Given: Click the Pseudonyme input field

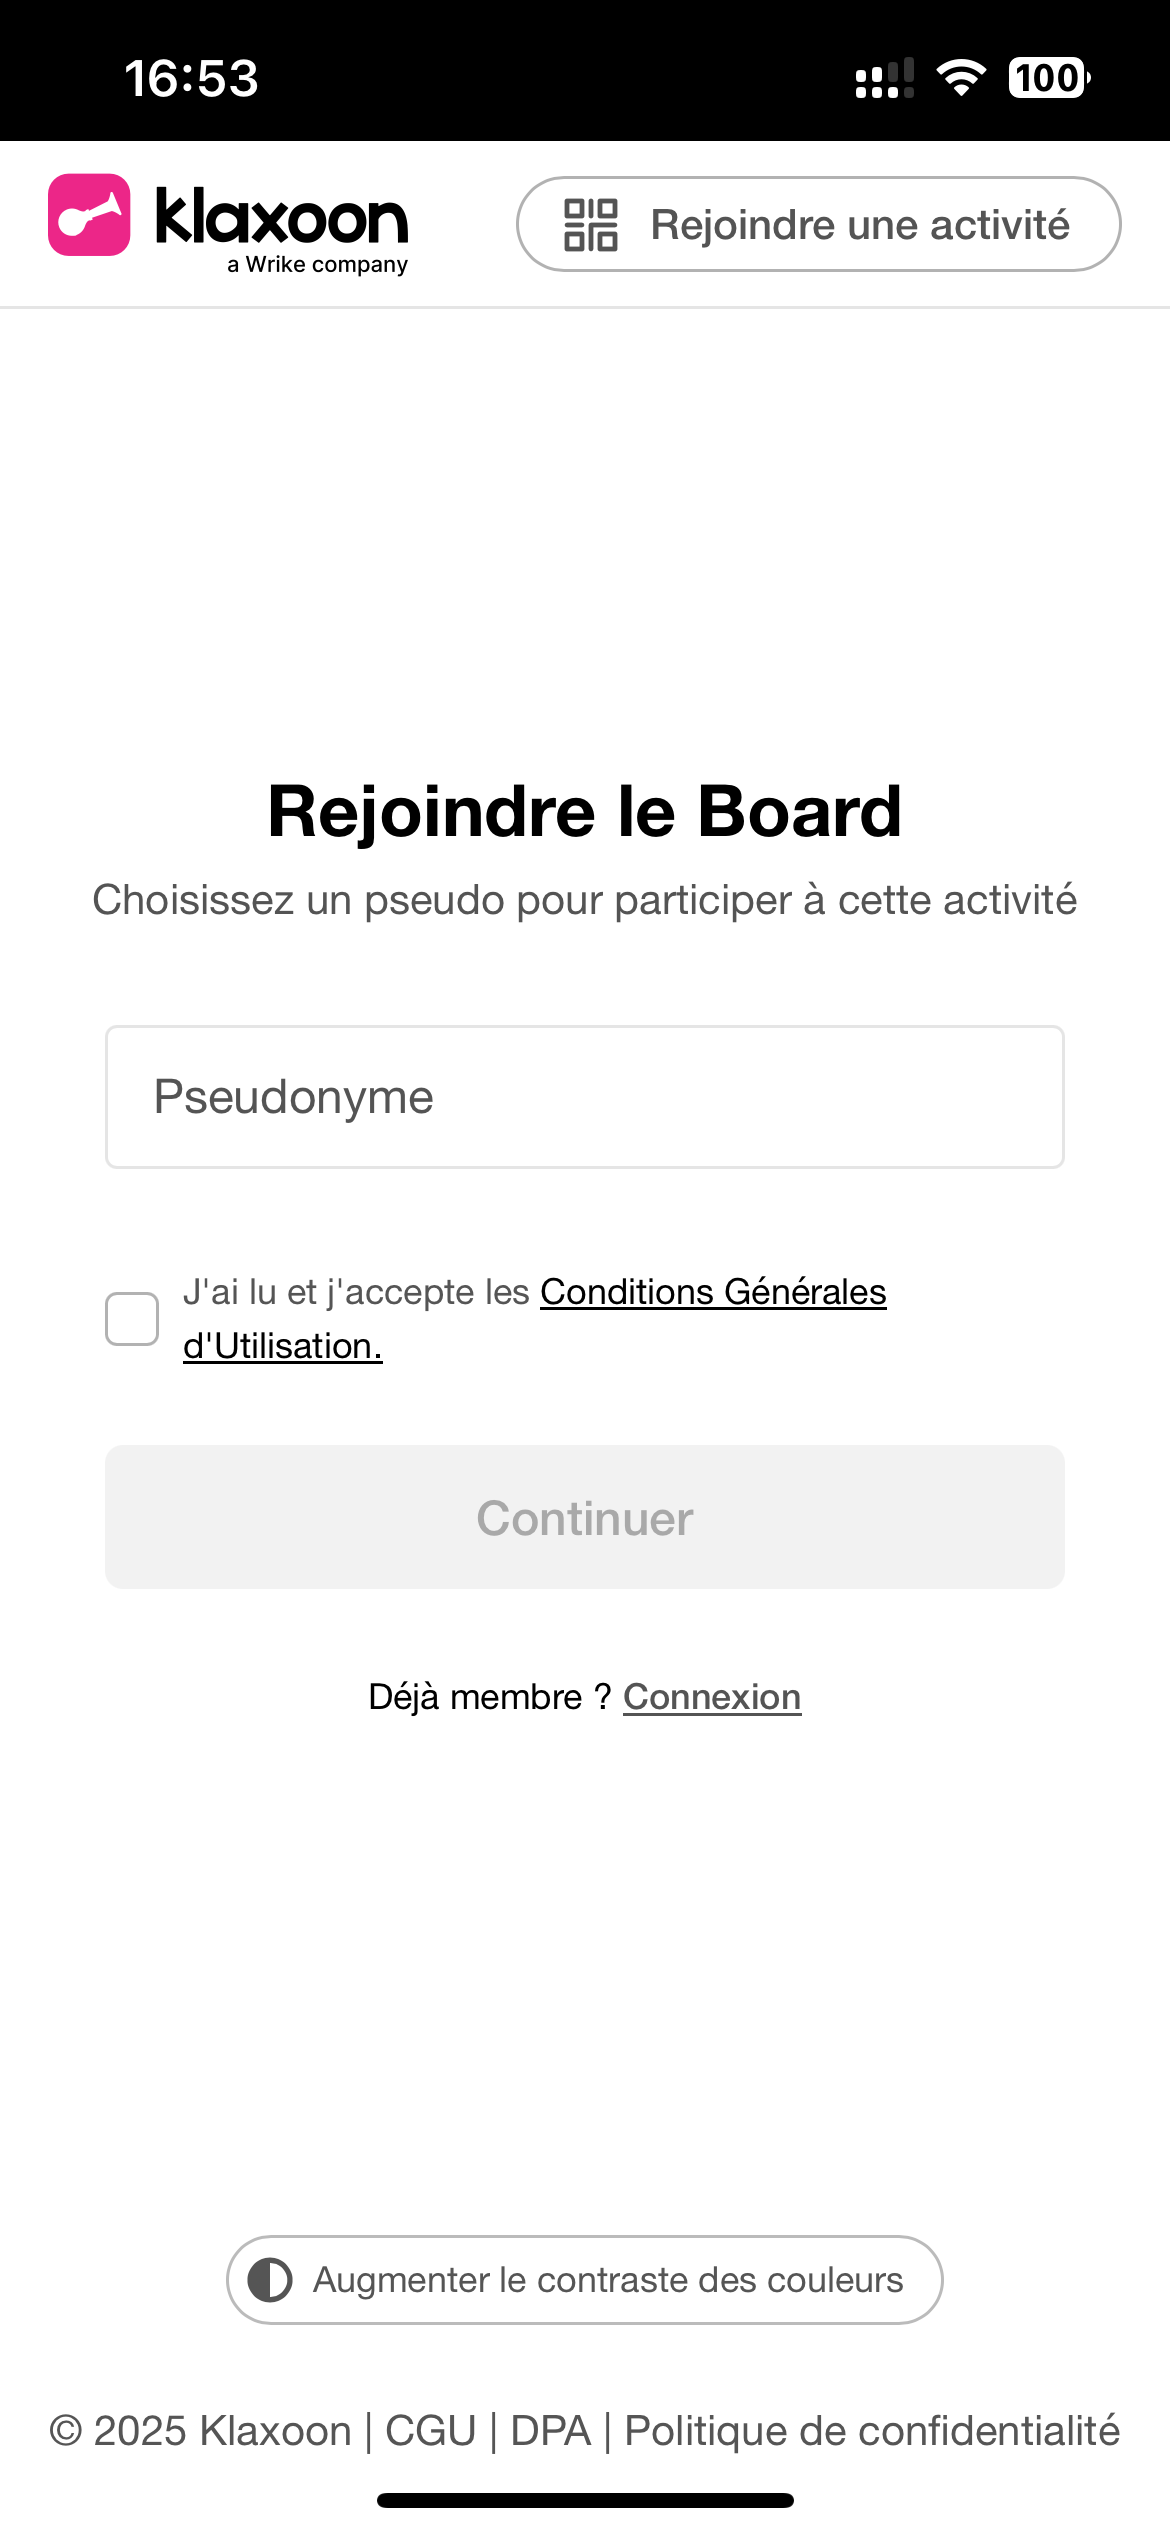Looking at the screenshot, I should (585, 1097).
